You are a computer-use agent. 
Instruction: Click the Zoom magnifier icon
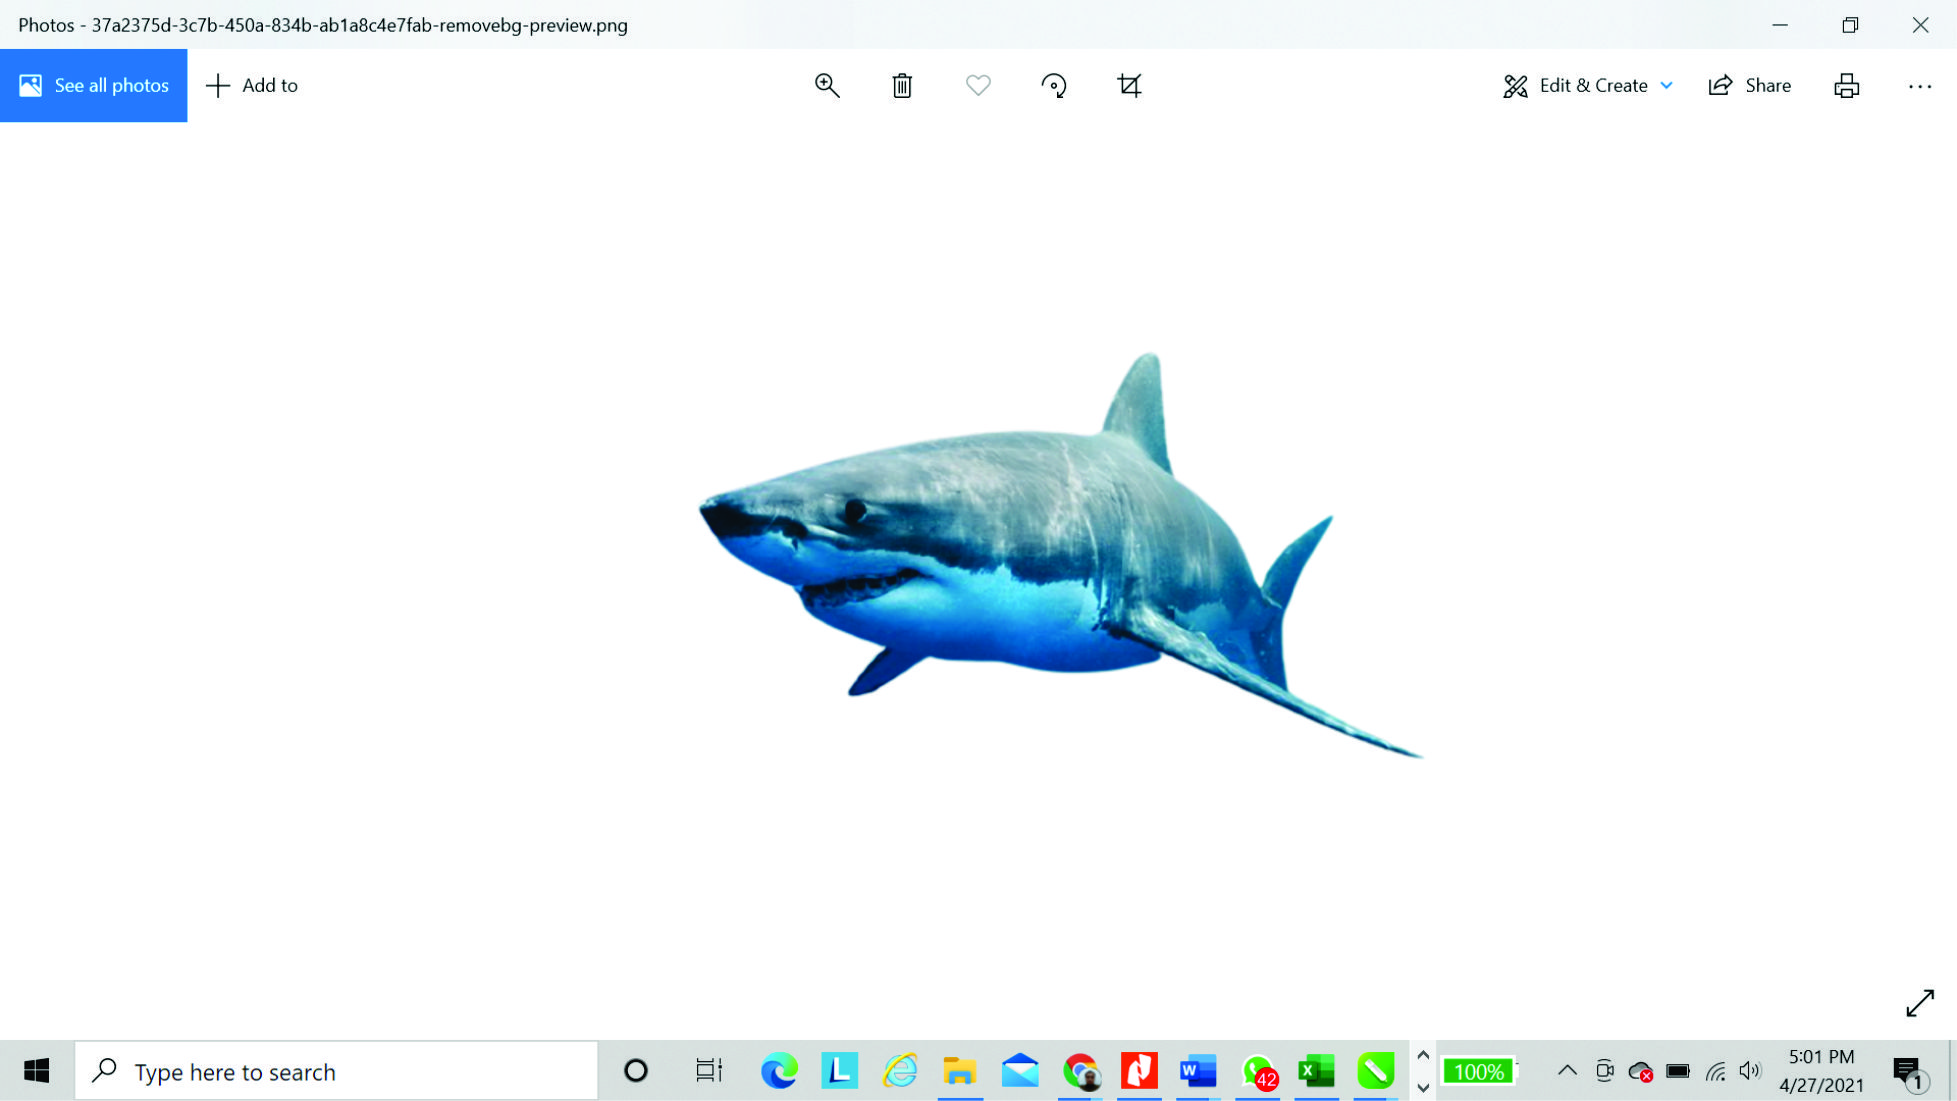click(x=827, y=85)
